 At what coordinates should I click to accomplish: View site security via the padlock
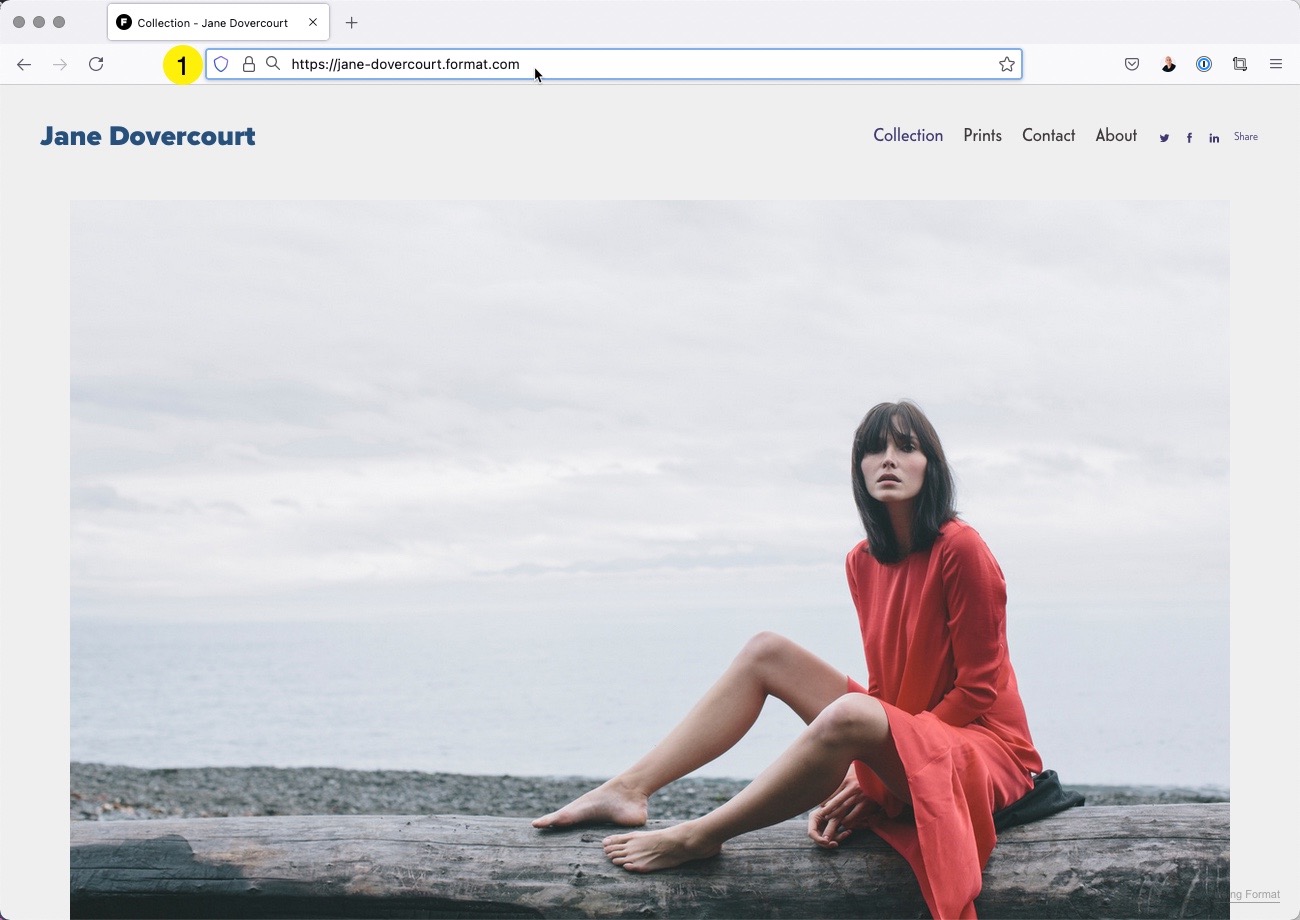[248, 63]
